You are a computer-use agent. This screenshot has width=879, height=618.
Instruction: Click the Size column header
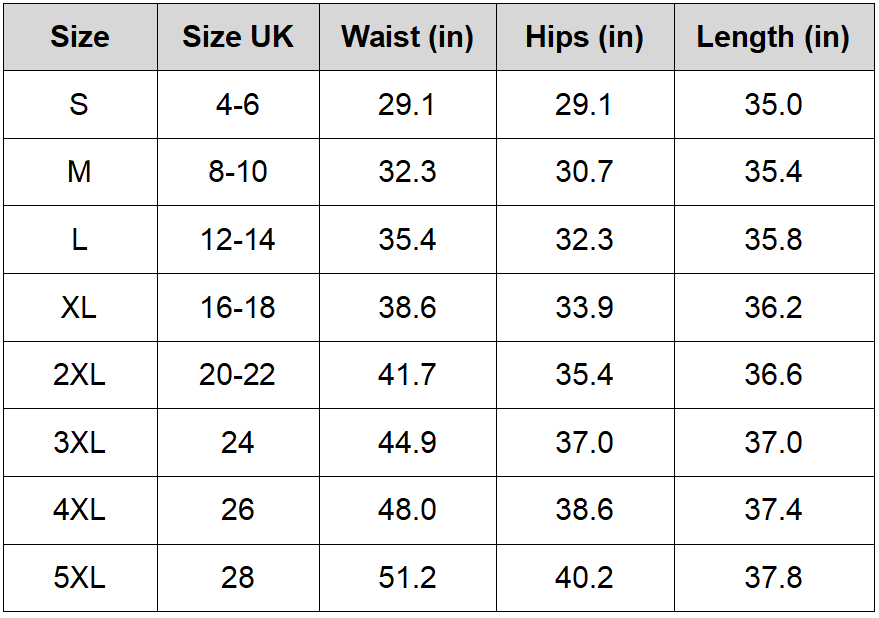[80, 37]
